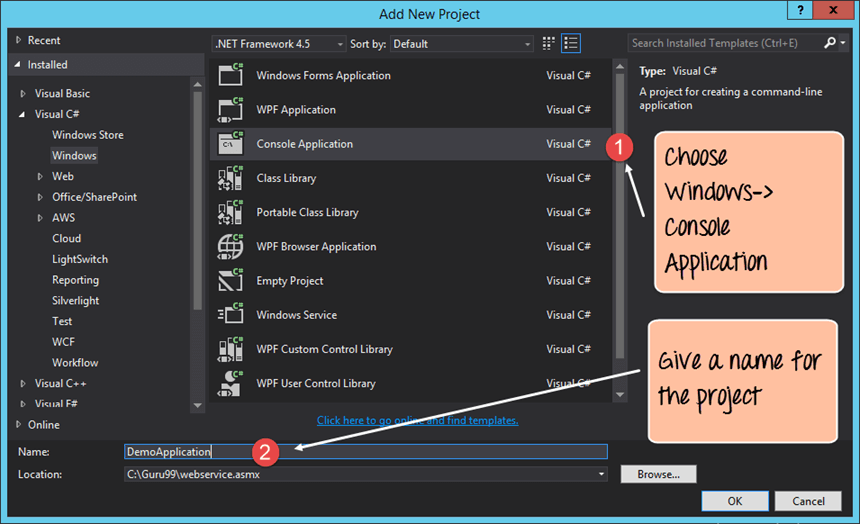
Task: Collapse the Visual C# tree node
Action: [24, 115]
